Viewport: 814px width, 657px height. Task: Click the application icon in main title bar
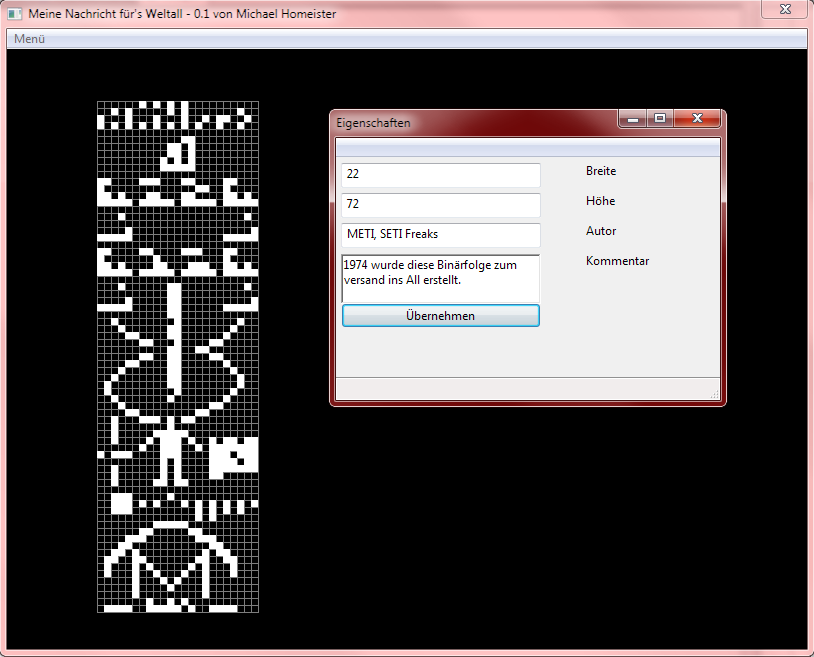15,15
